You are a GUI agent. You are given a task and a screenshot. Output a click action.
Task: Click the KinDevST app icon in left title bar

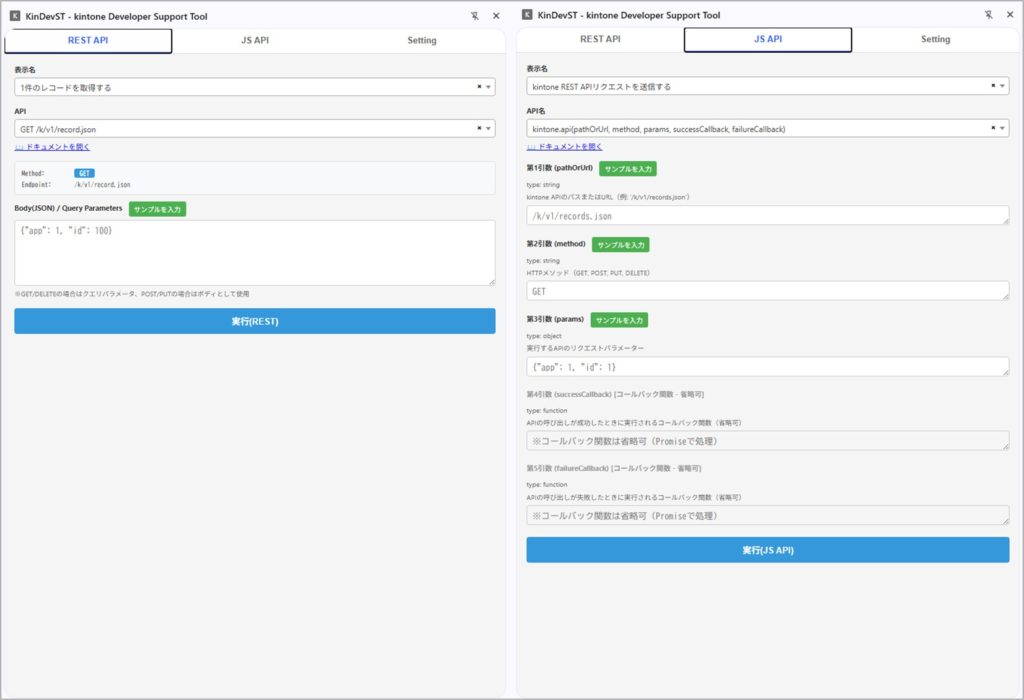tap(13, 15)
